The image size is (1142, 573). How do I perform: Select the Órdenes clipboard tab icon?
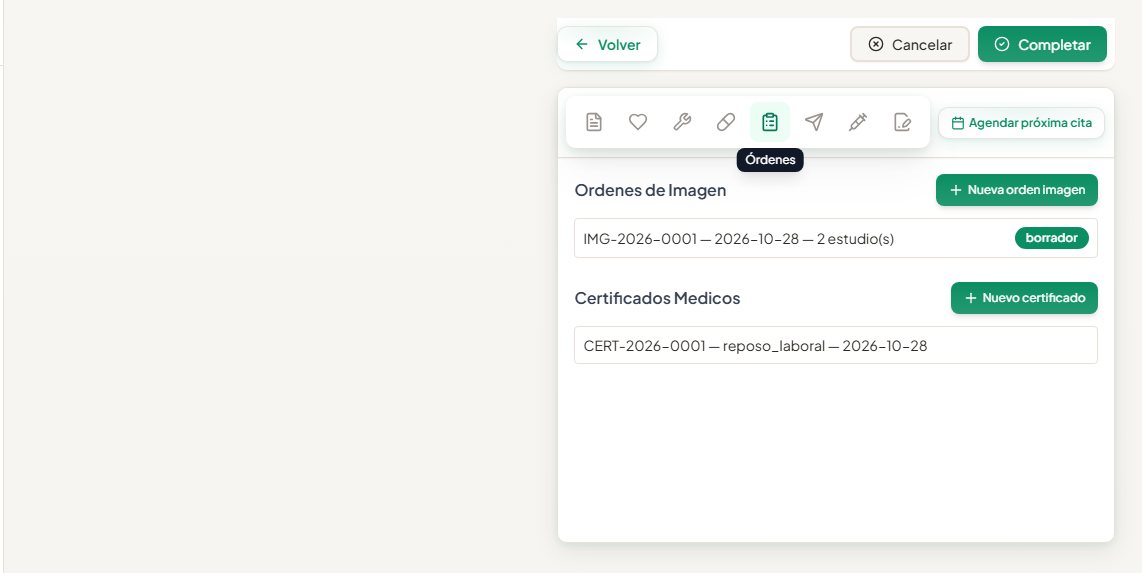(x=770, y=122)
